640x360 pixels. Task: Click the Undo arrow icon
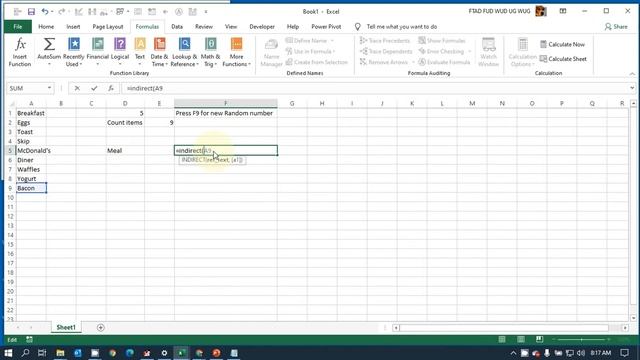coord(44,11)
